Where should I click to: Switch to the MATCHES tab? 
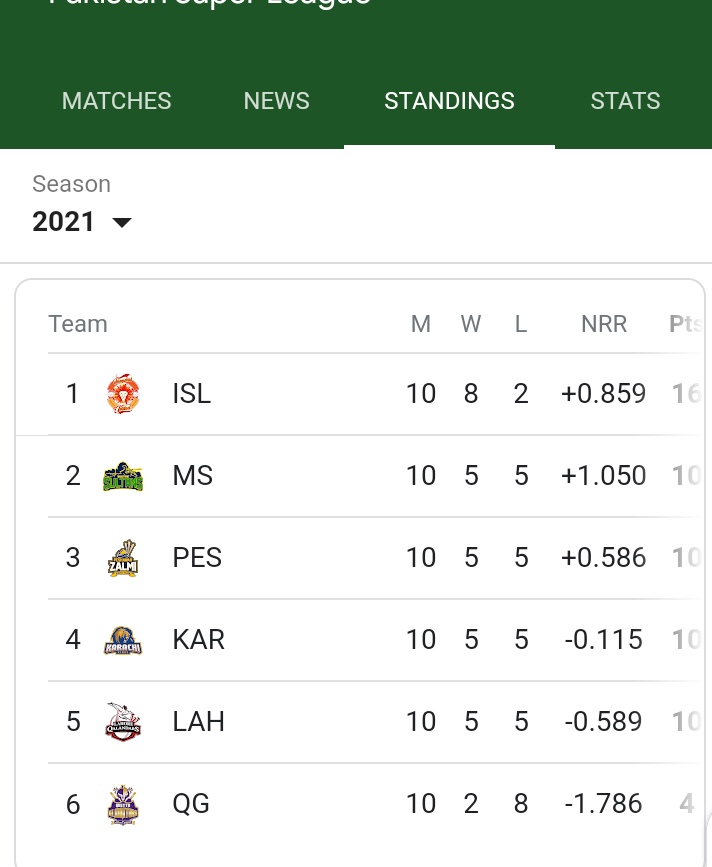(117, 101)
